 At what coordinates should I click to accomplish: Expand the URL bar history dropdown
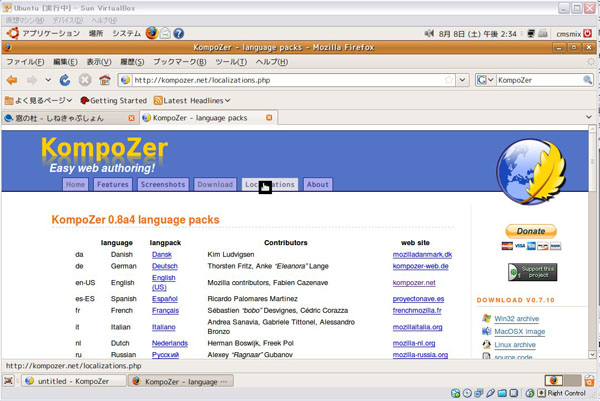click(462, 80)
